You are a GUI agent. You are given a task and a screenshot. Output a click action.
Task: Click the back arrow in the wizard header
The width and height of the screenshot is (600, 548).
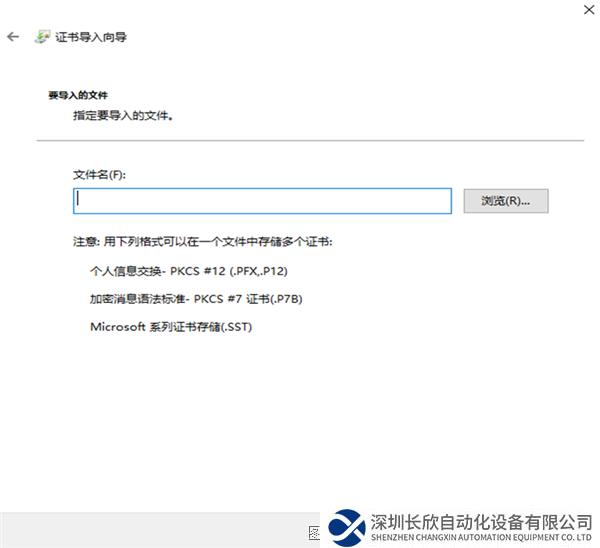coord(13,37)
